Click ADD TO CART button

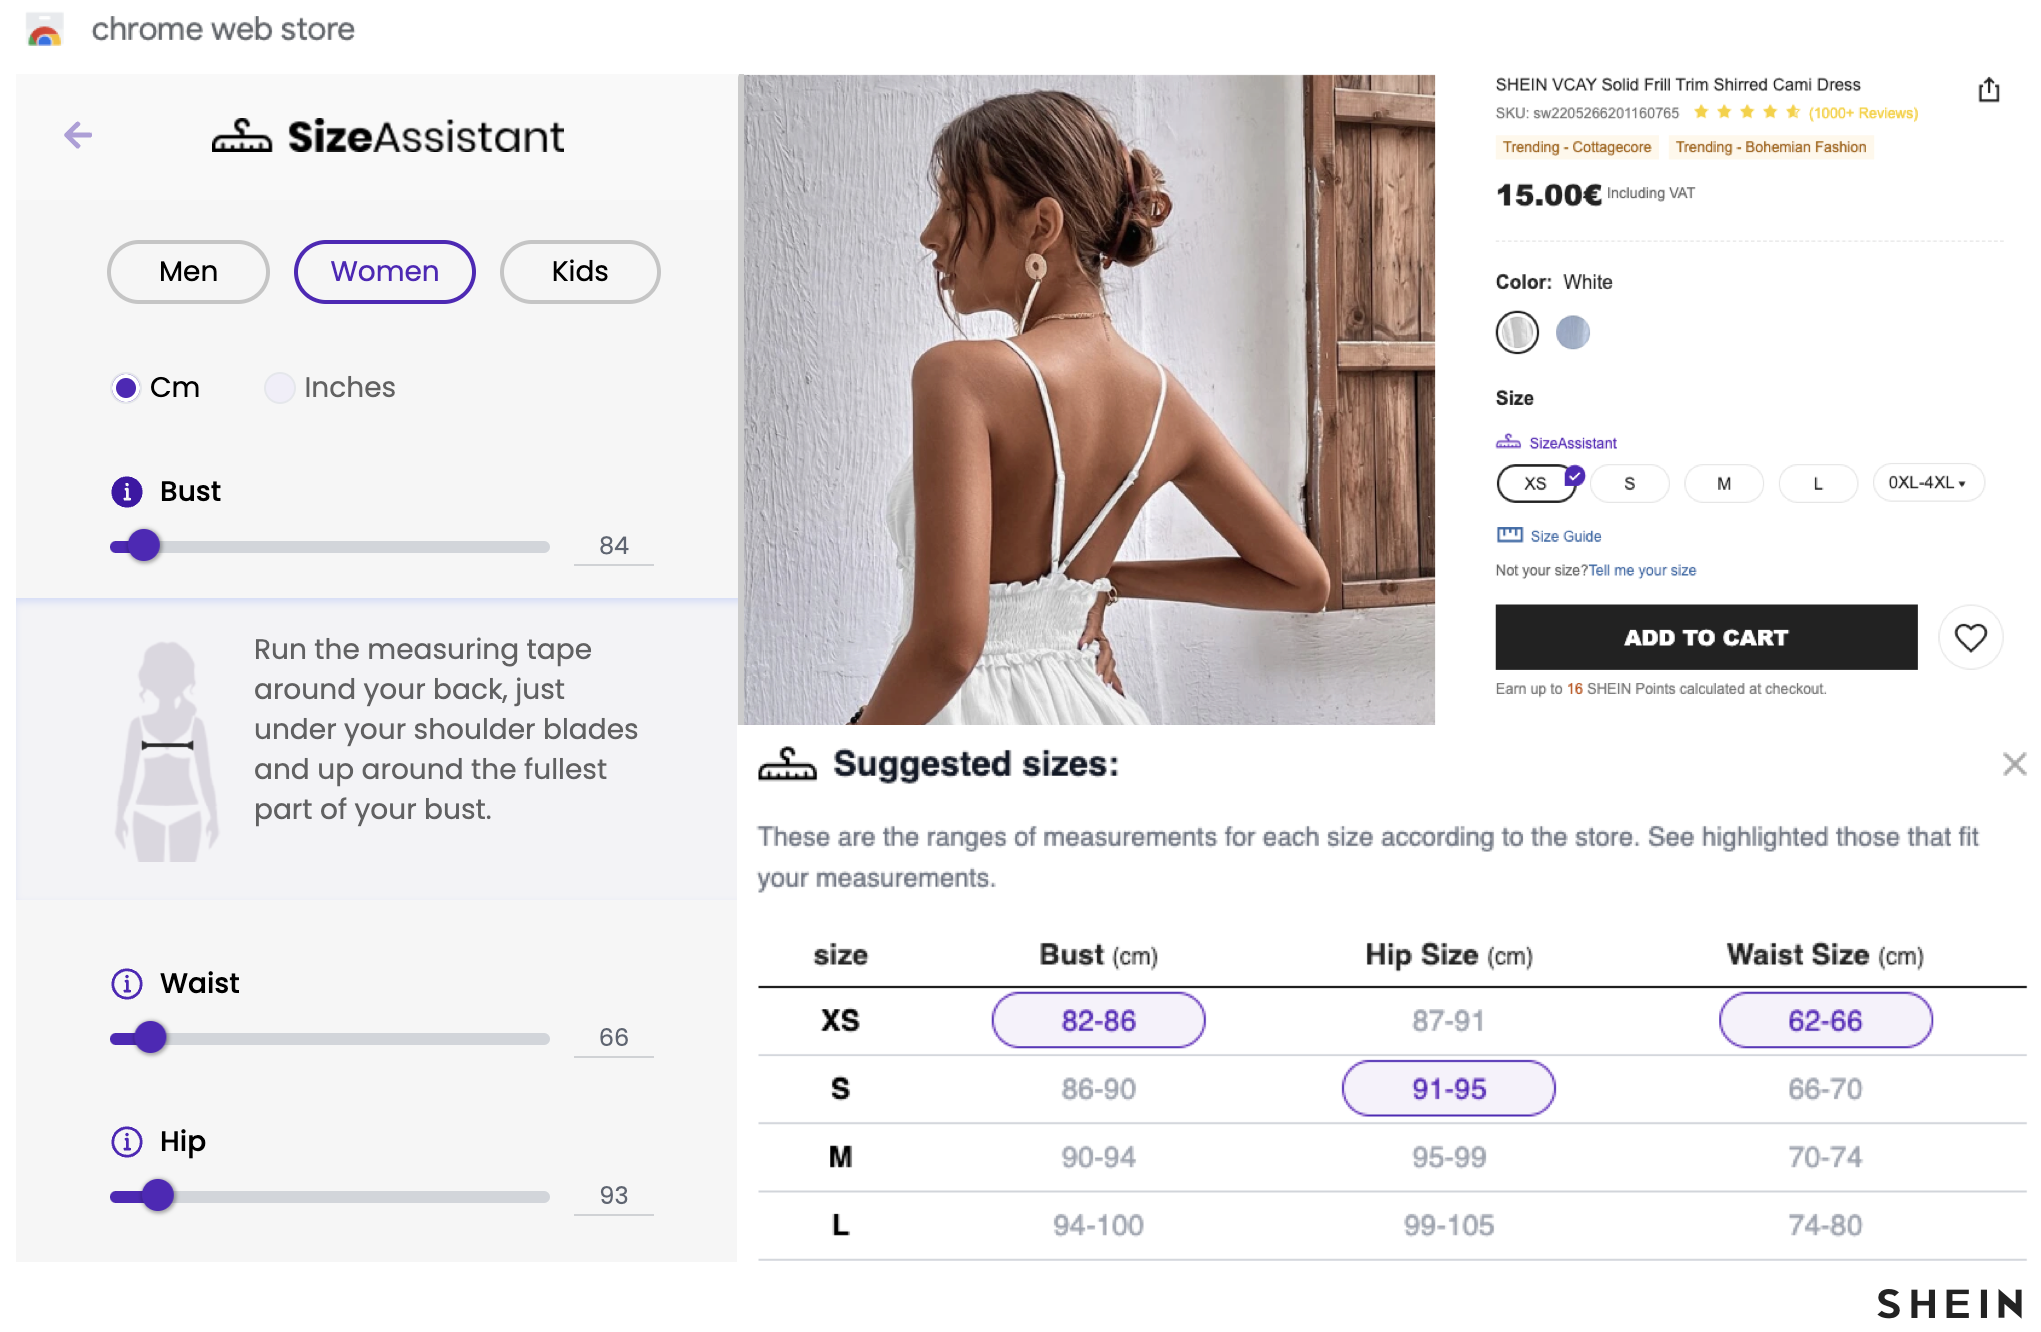pos(1706,637)
